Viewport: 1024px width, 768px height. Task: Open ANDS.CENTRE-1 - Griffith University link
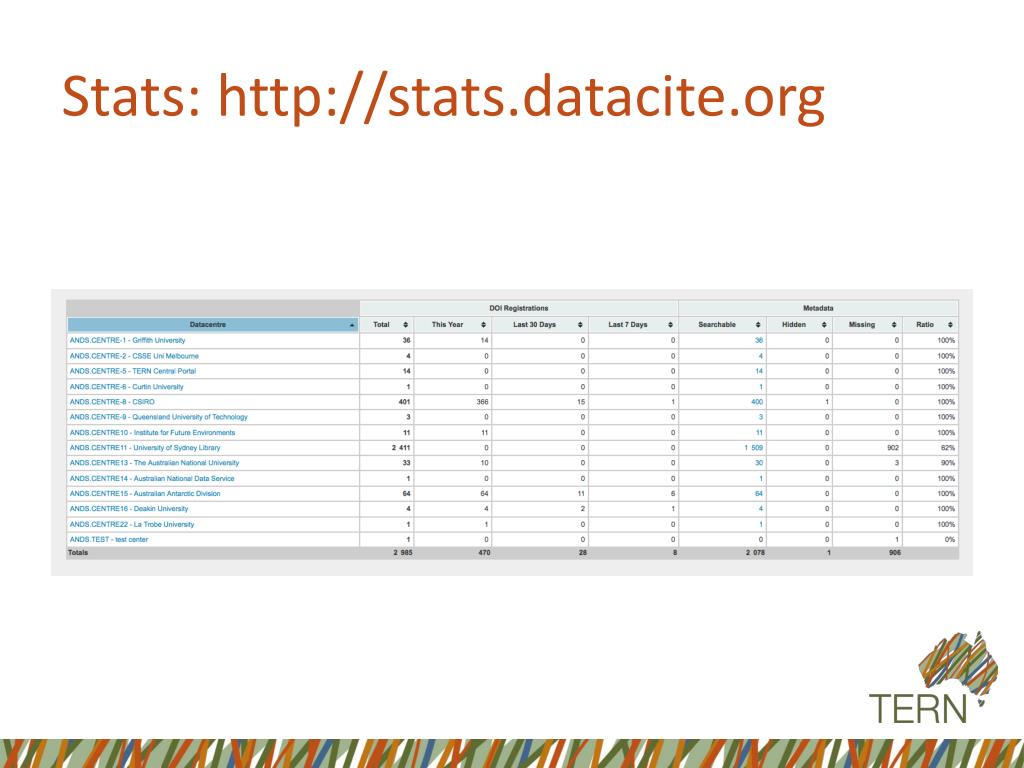click(x=127, y=340)
